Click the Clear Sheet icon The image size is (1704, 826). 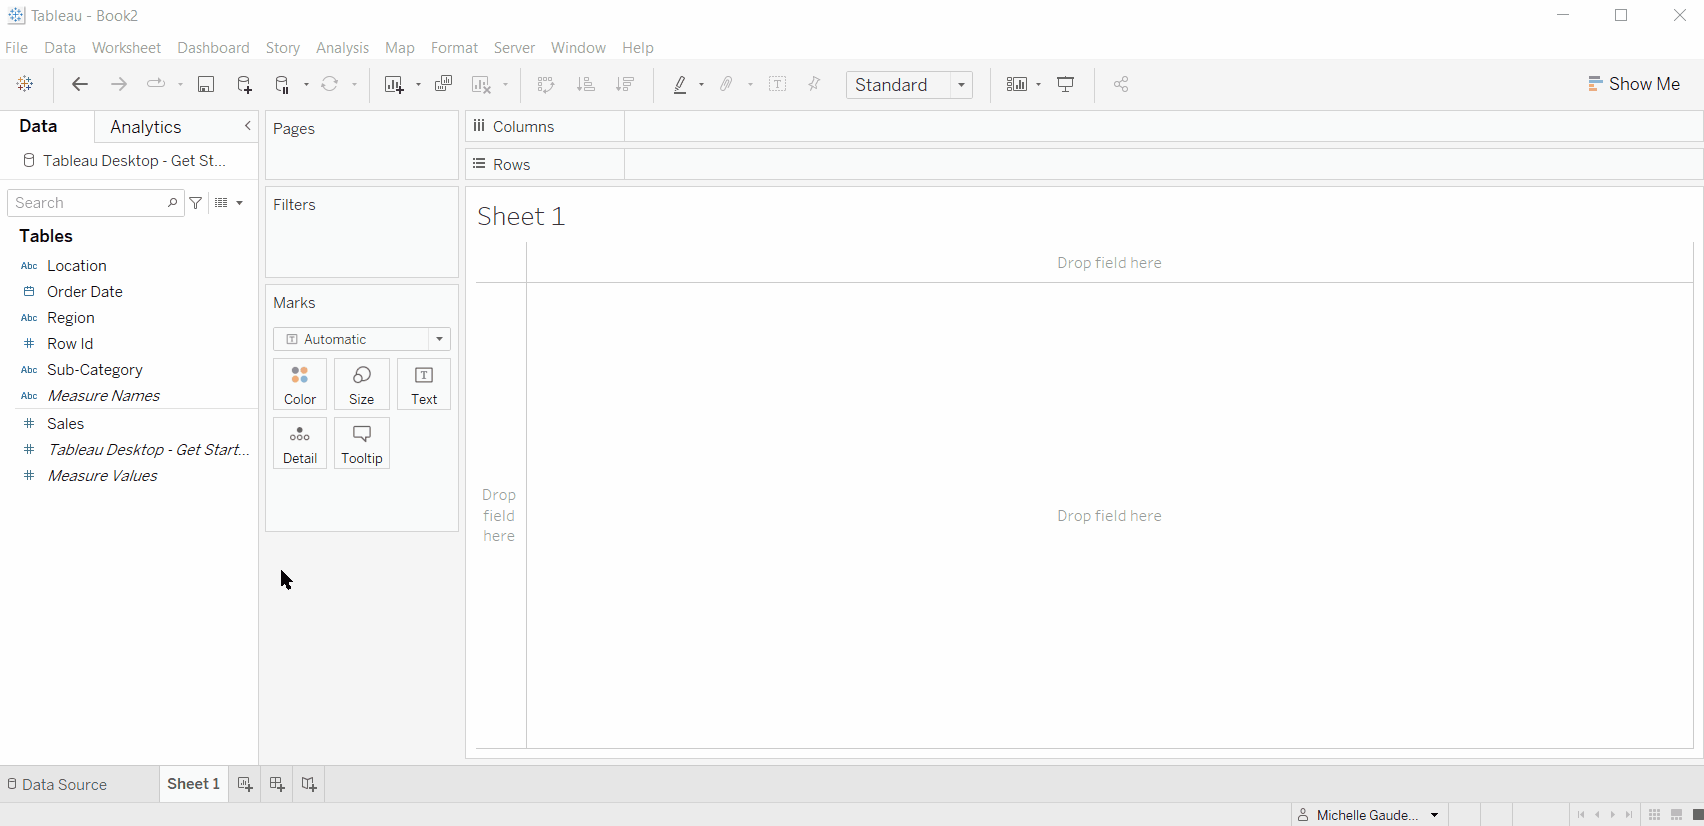pos(482,85)
